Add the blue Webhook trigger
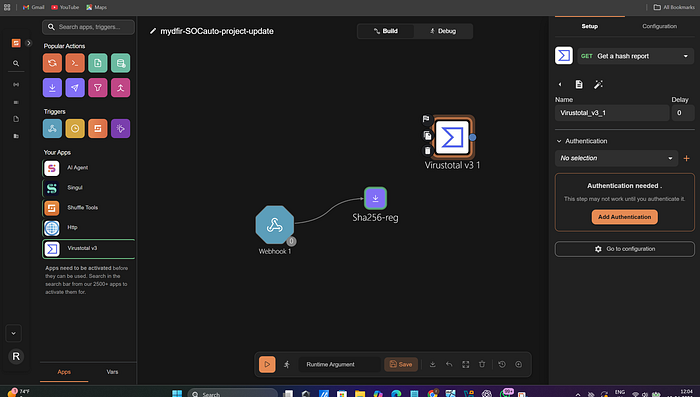 [x=52, y=129]
